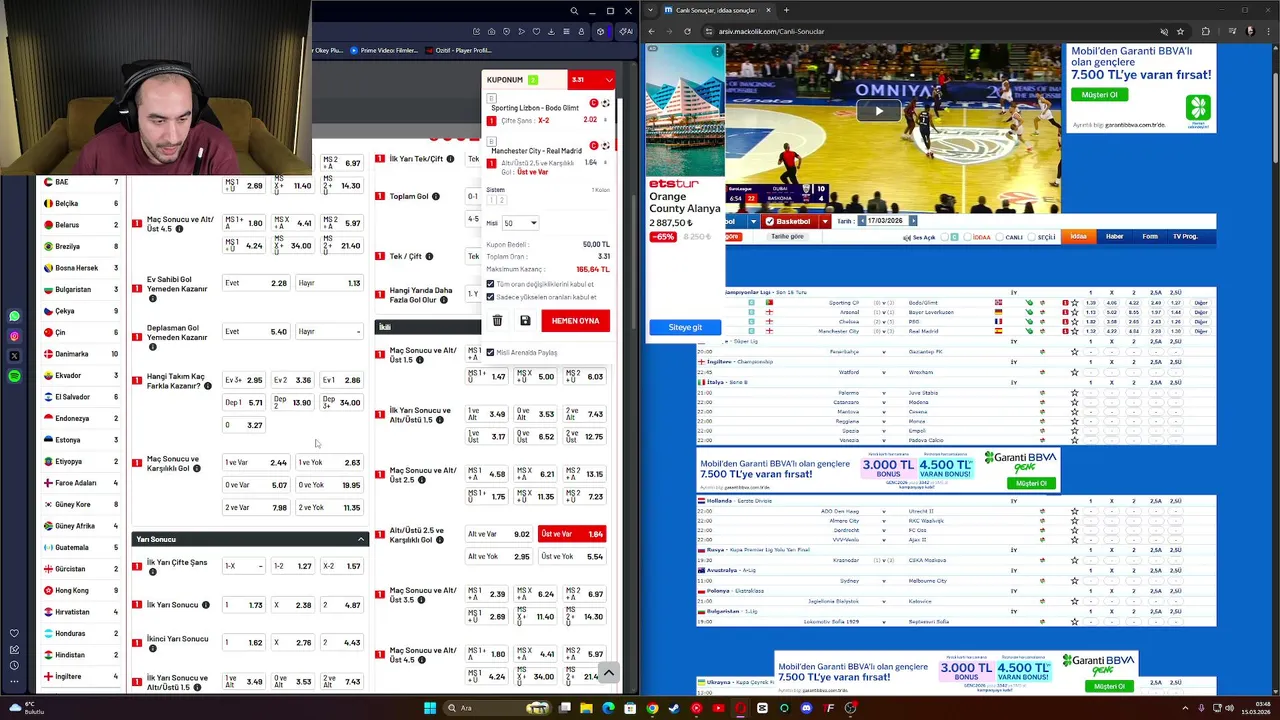Viewport: 1280px width, 720px height.
Task: Sort with the 'Tarihe göre' button
Action: point(787,237)
